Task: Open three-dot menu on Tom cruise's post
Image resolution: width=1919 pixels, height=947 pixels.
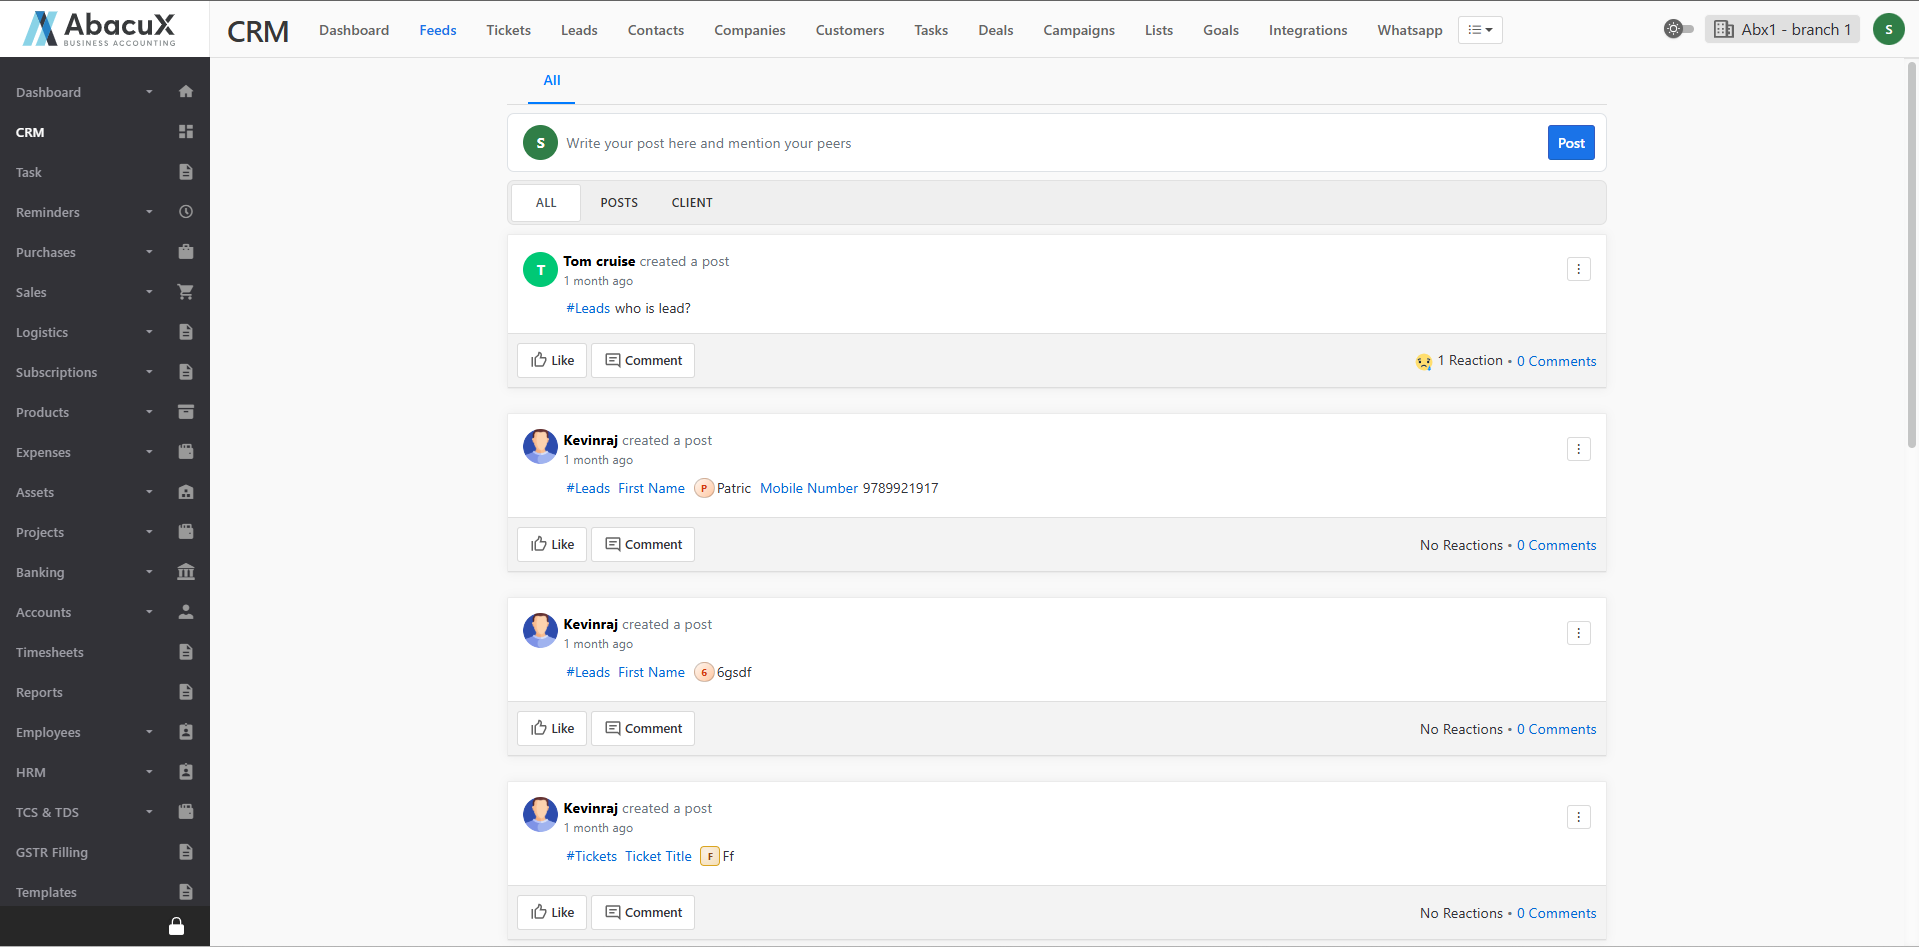Action: coord(1578,269)
